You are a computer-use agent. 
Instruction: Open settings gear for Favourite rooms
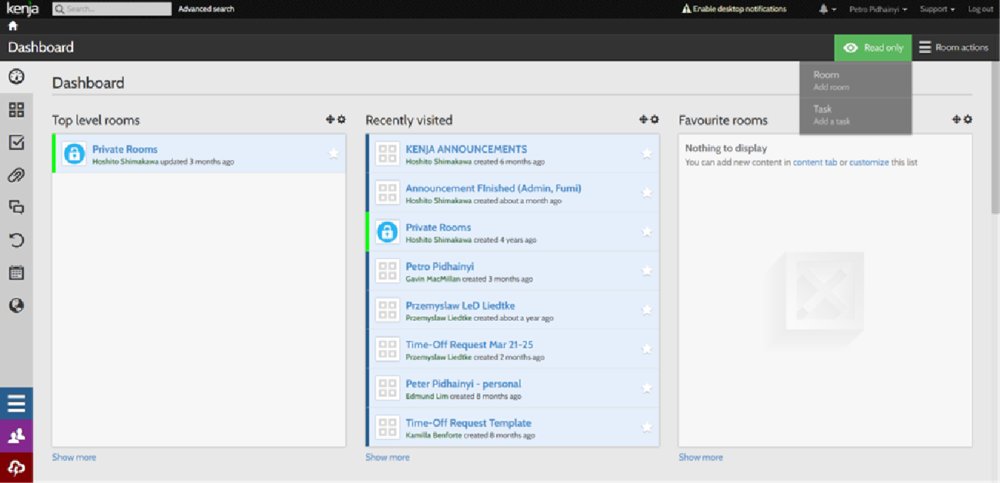point(968,119)
